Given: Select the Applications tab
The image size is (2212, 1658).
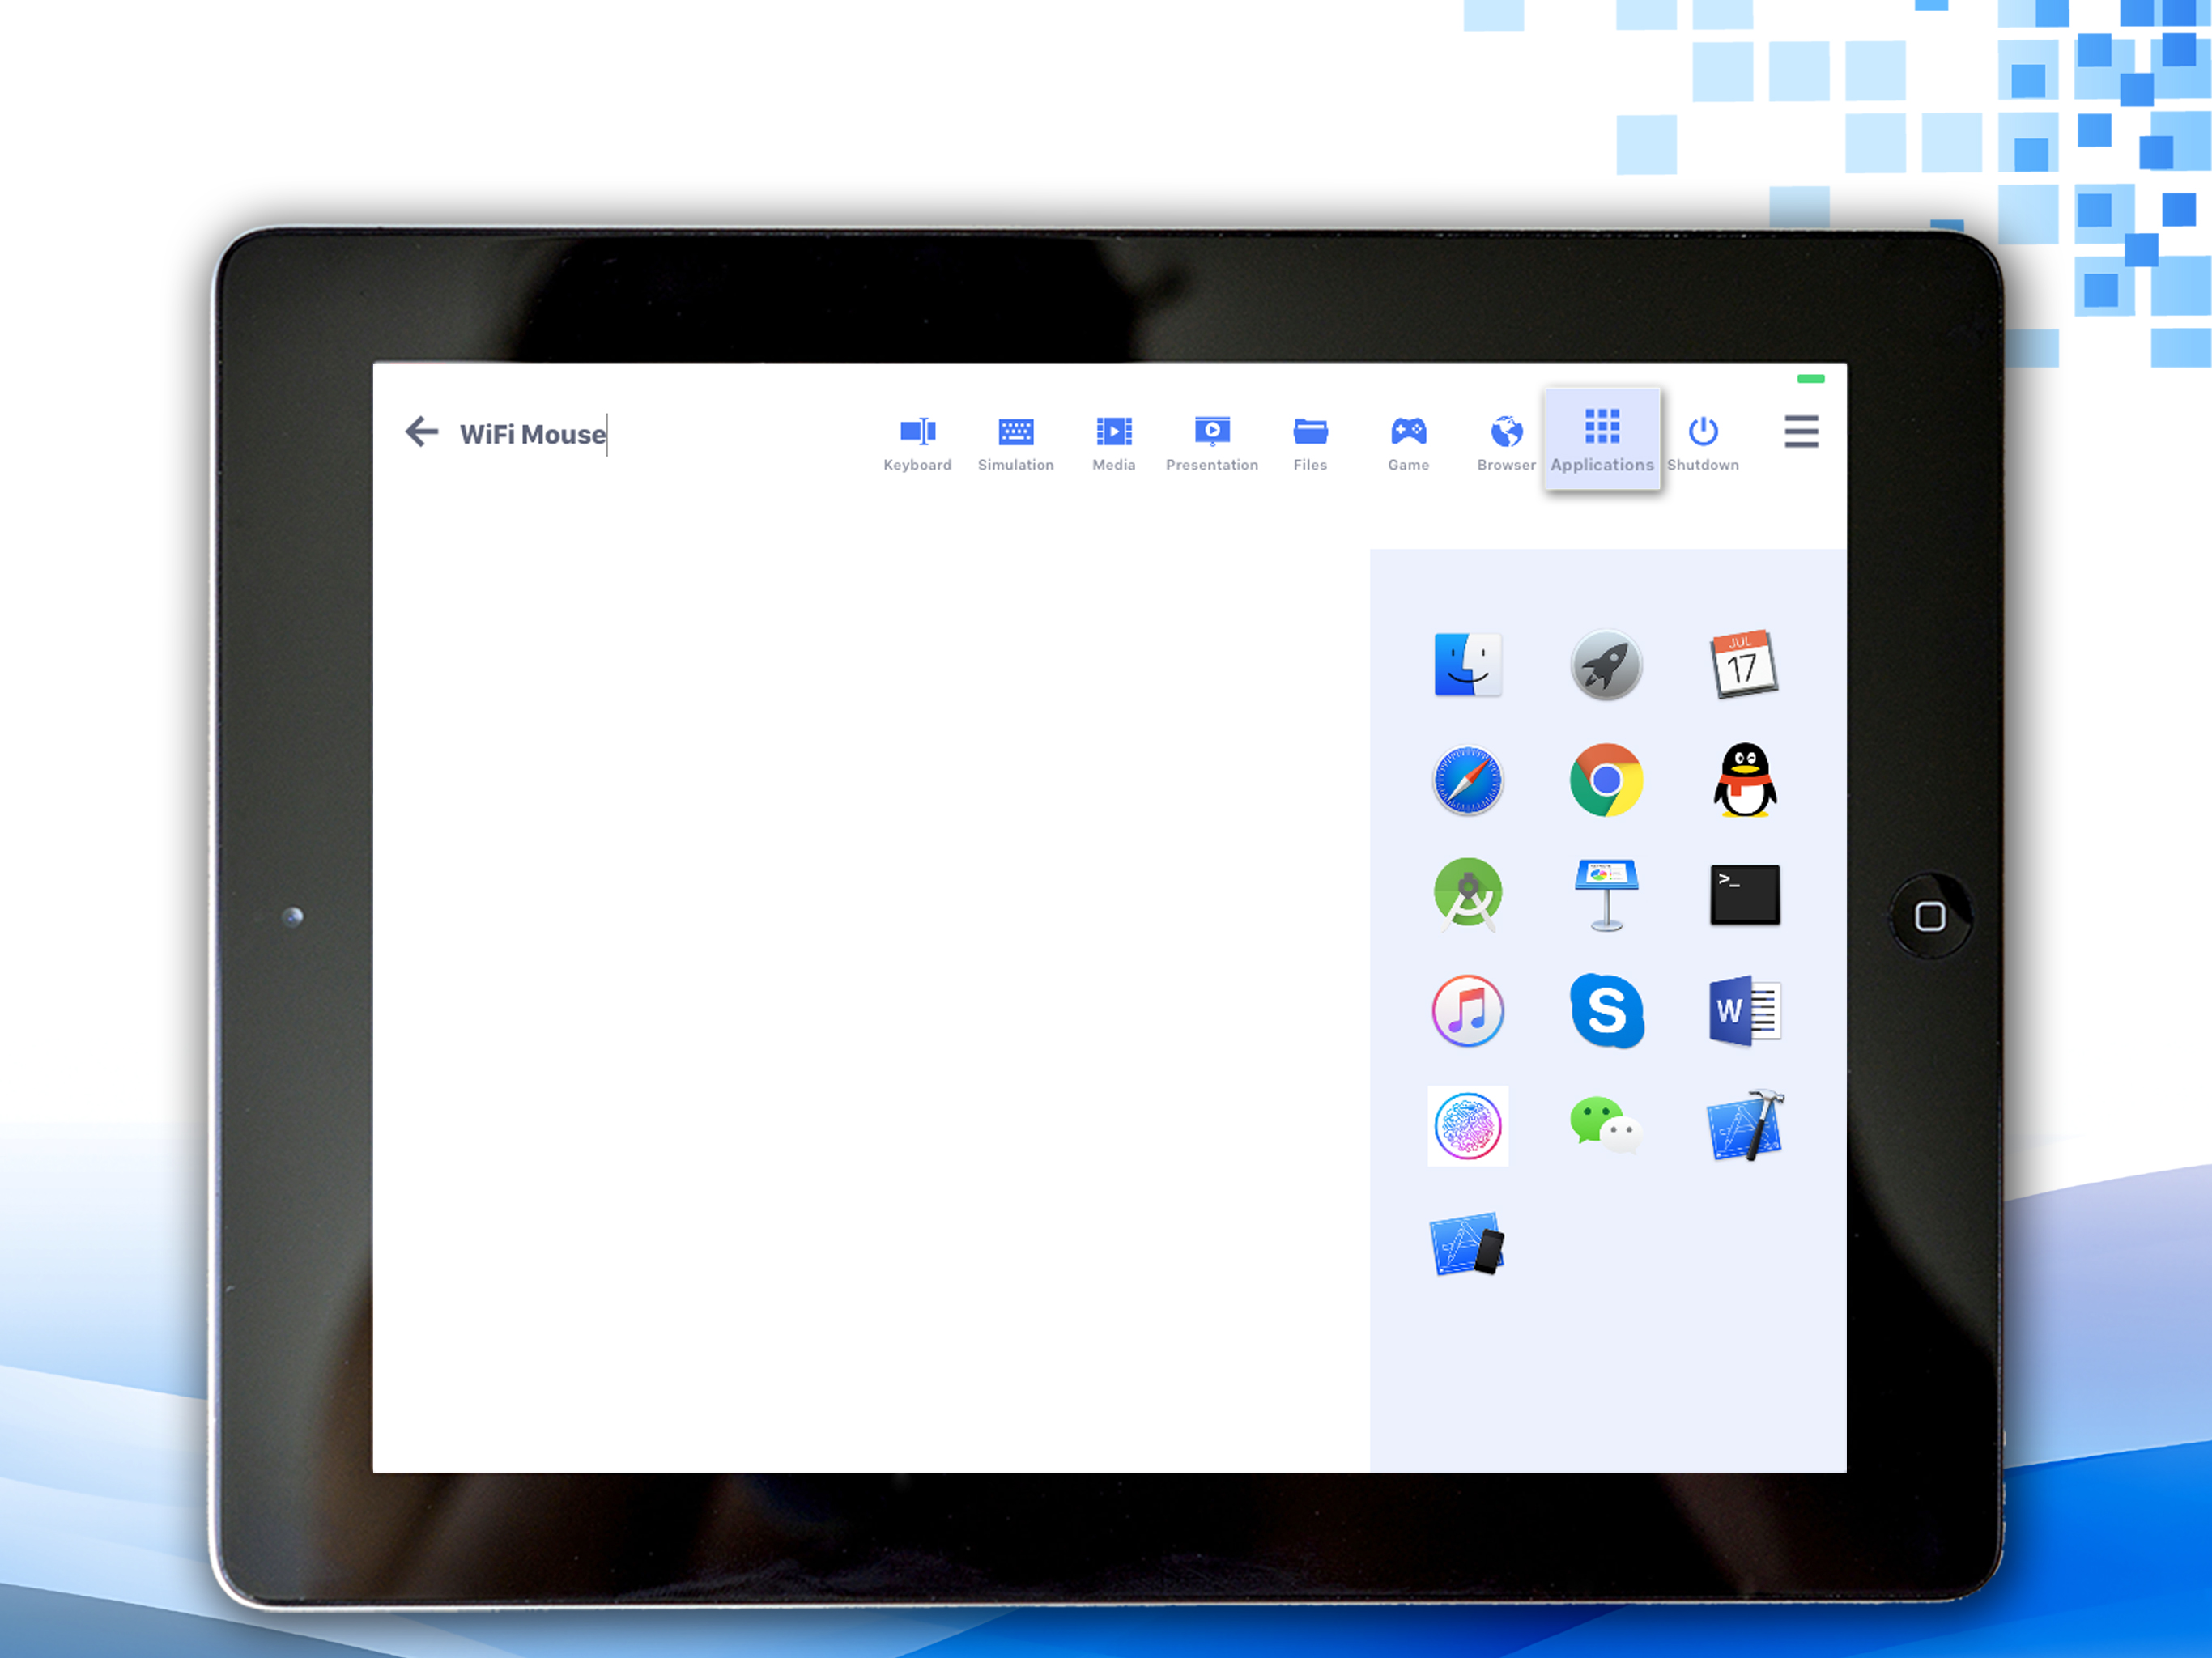Looking at the screenshot, I should click(x=1602, y=439).
